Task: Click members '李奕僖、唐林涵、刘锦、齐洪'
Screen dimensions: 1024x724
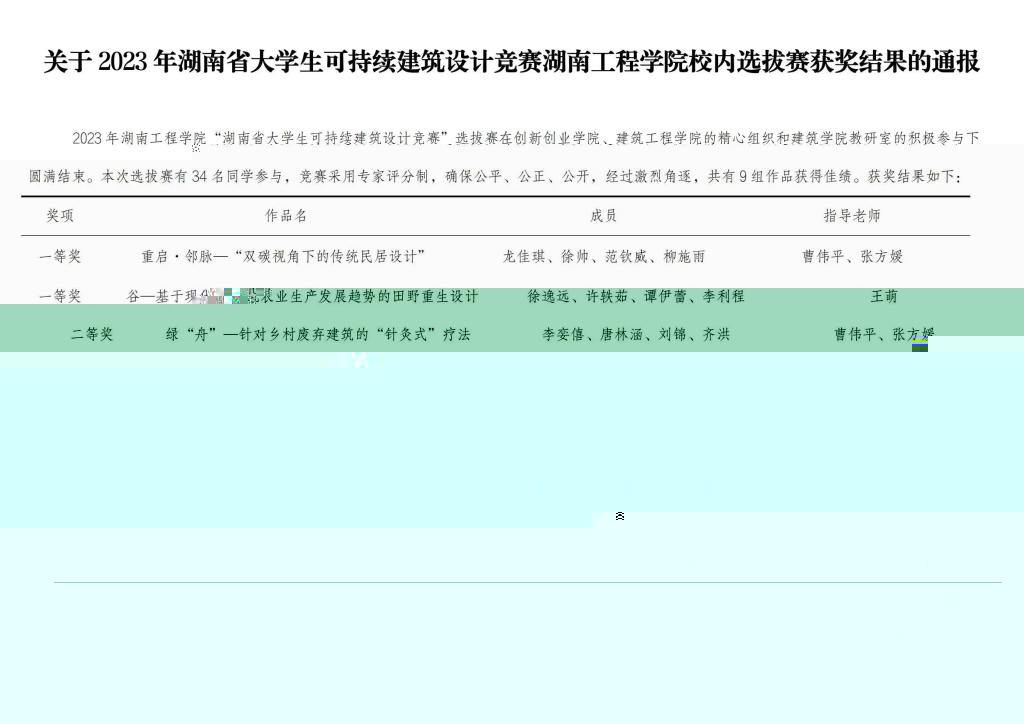Action: [x=636, y=334]
